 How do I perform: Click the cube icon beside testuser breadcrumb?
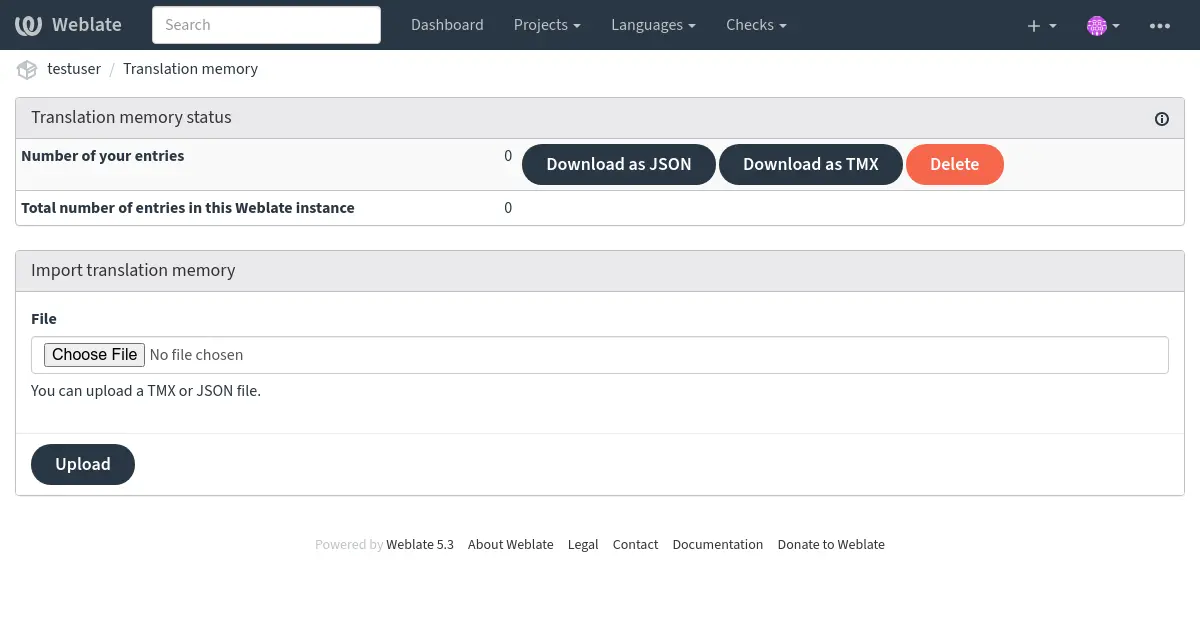[27, 70]
